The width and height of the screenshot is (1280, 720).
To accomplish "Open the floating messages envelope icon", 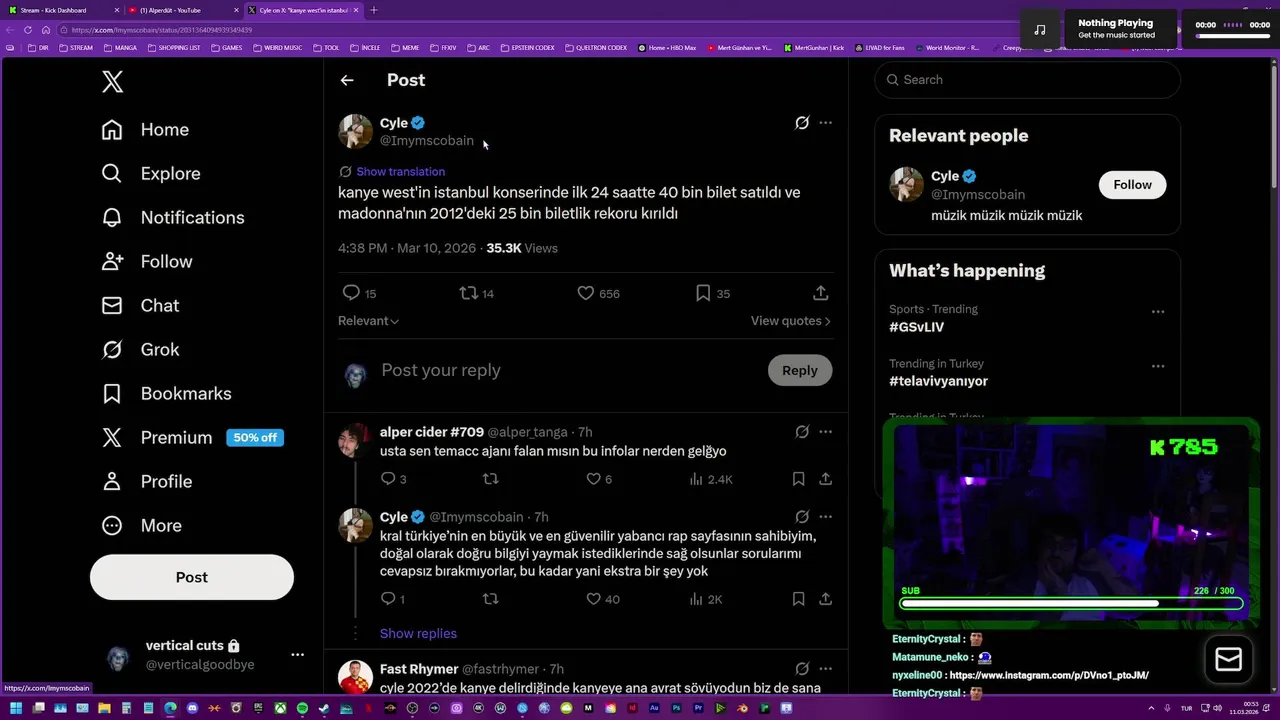I will pyautogui.click(x=1228, y=660).
